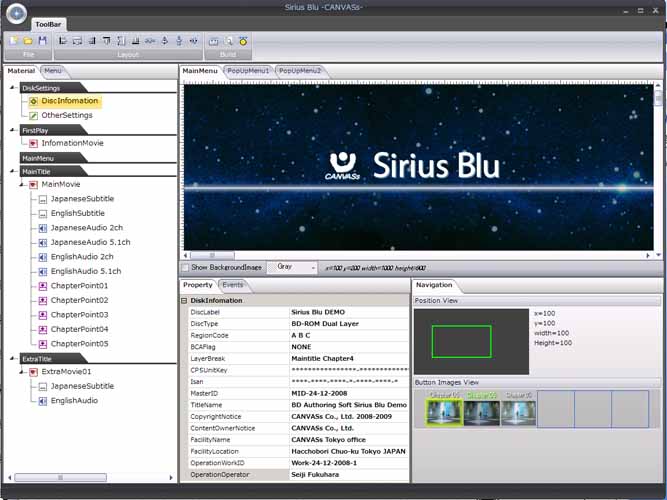Click the Material panel scroll-right arrow
Image resolution: width=667 pixels, height=500 pixels.
pyautogui.click(x=171, y=477)
